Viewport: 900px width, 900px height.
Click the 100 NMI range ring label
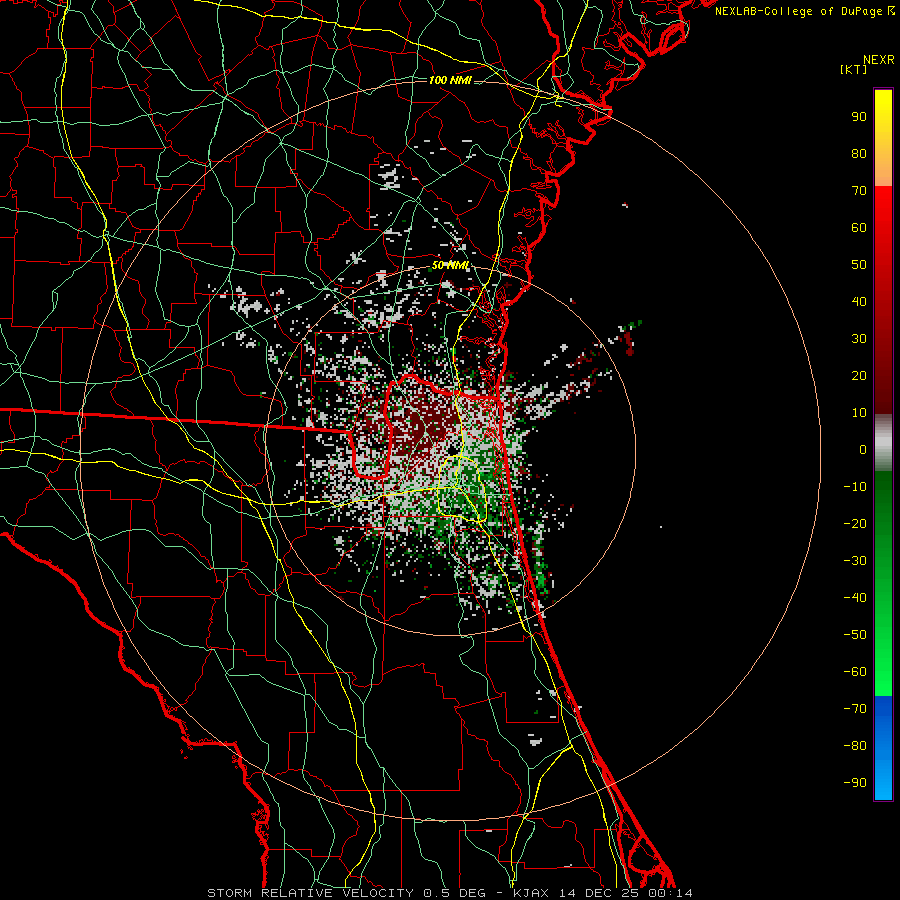[450, 80]
